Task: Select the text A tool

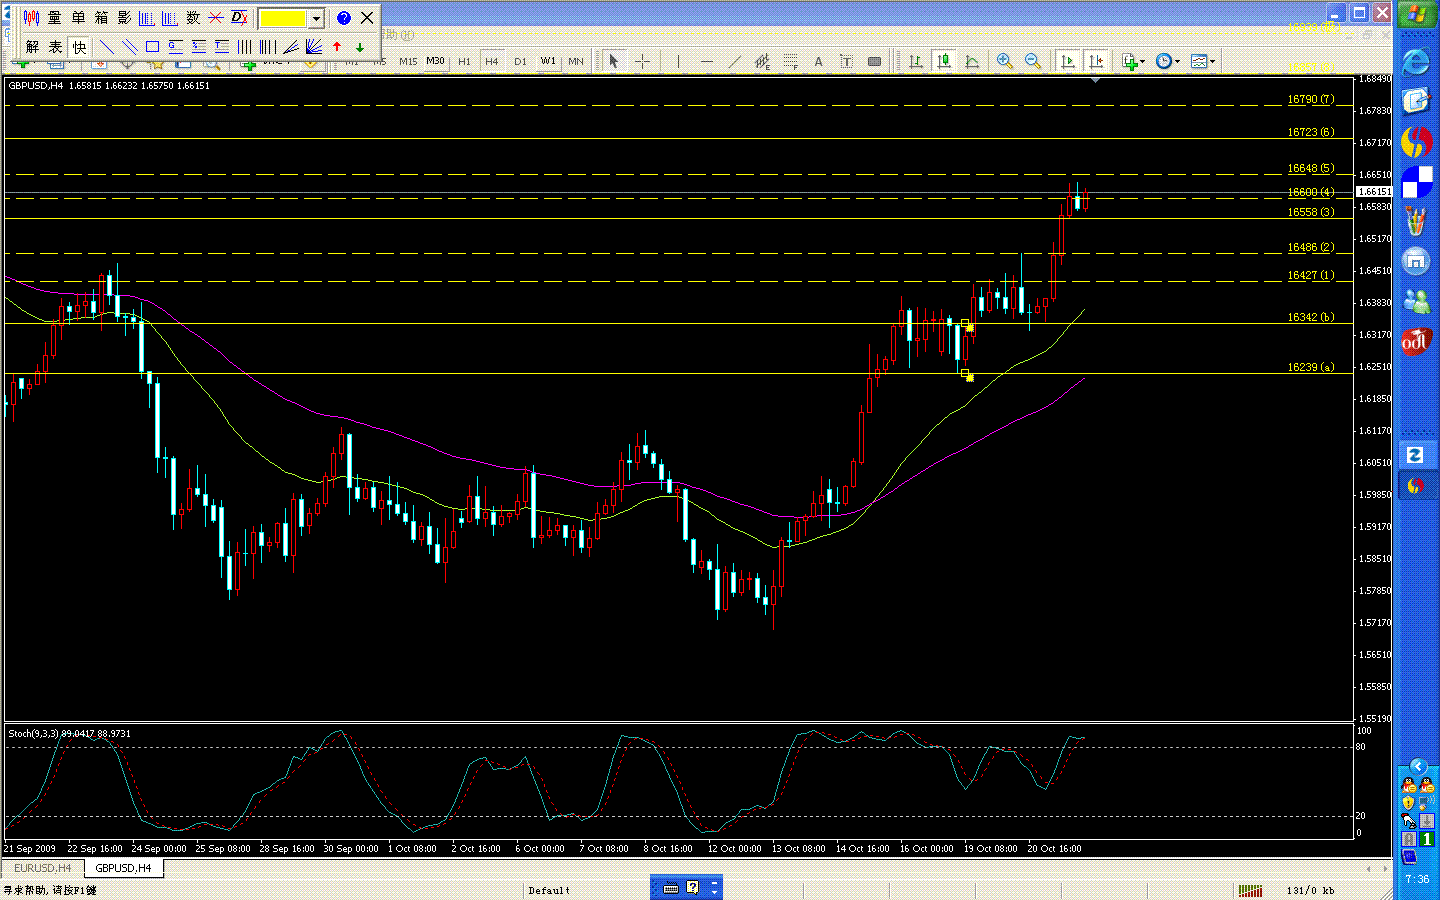Action: [818, 61]
